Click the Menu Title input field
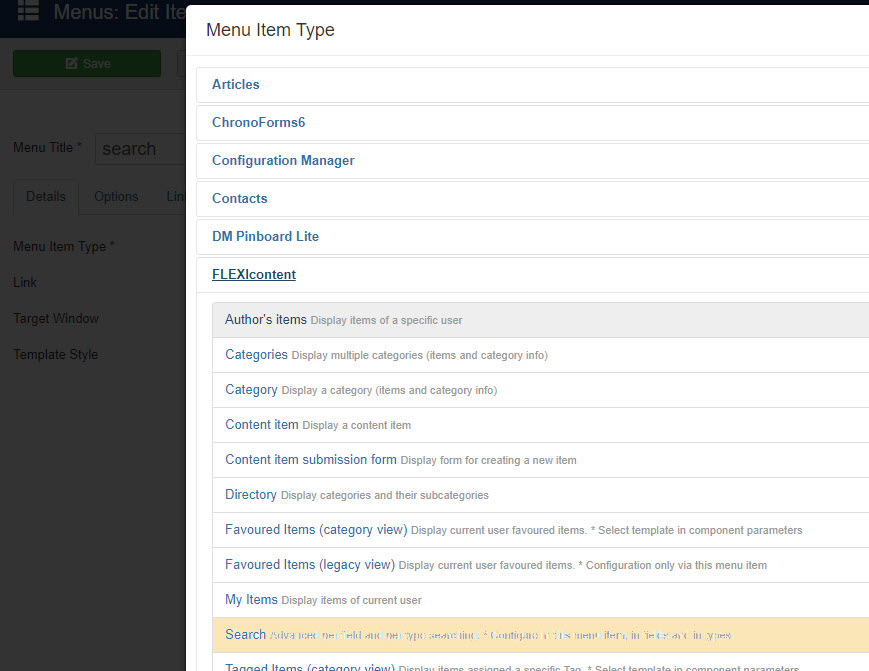The image size is (869, 671). [140, 149]
